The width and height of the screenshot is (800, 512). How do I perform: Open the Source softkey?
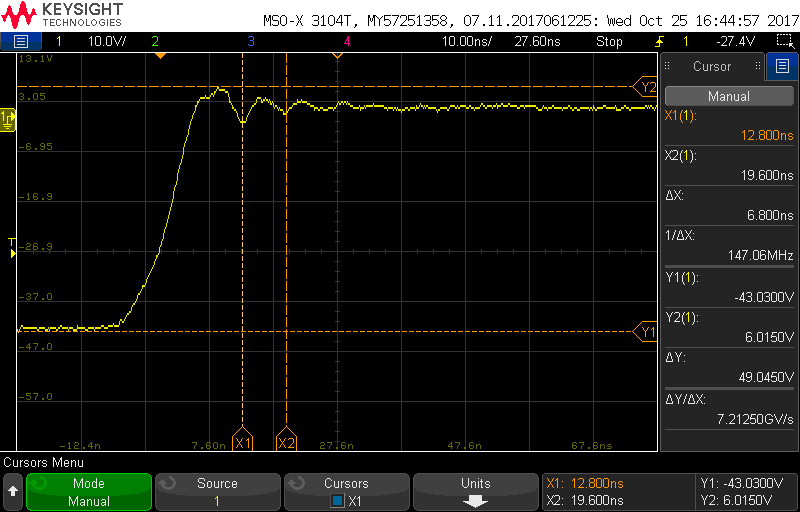pos(217,493)
